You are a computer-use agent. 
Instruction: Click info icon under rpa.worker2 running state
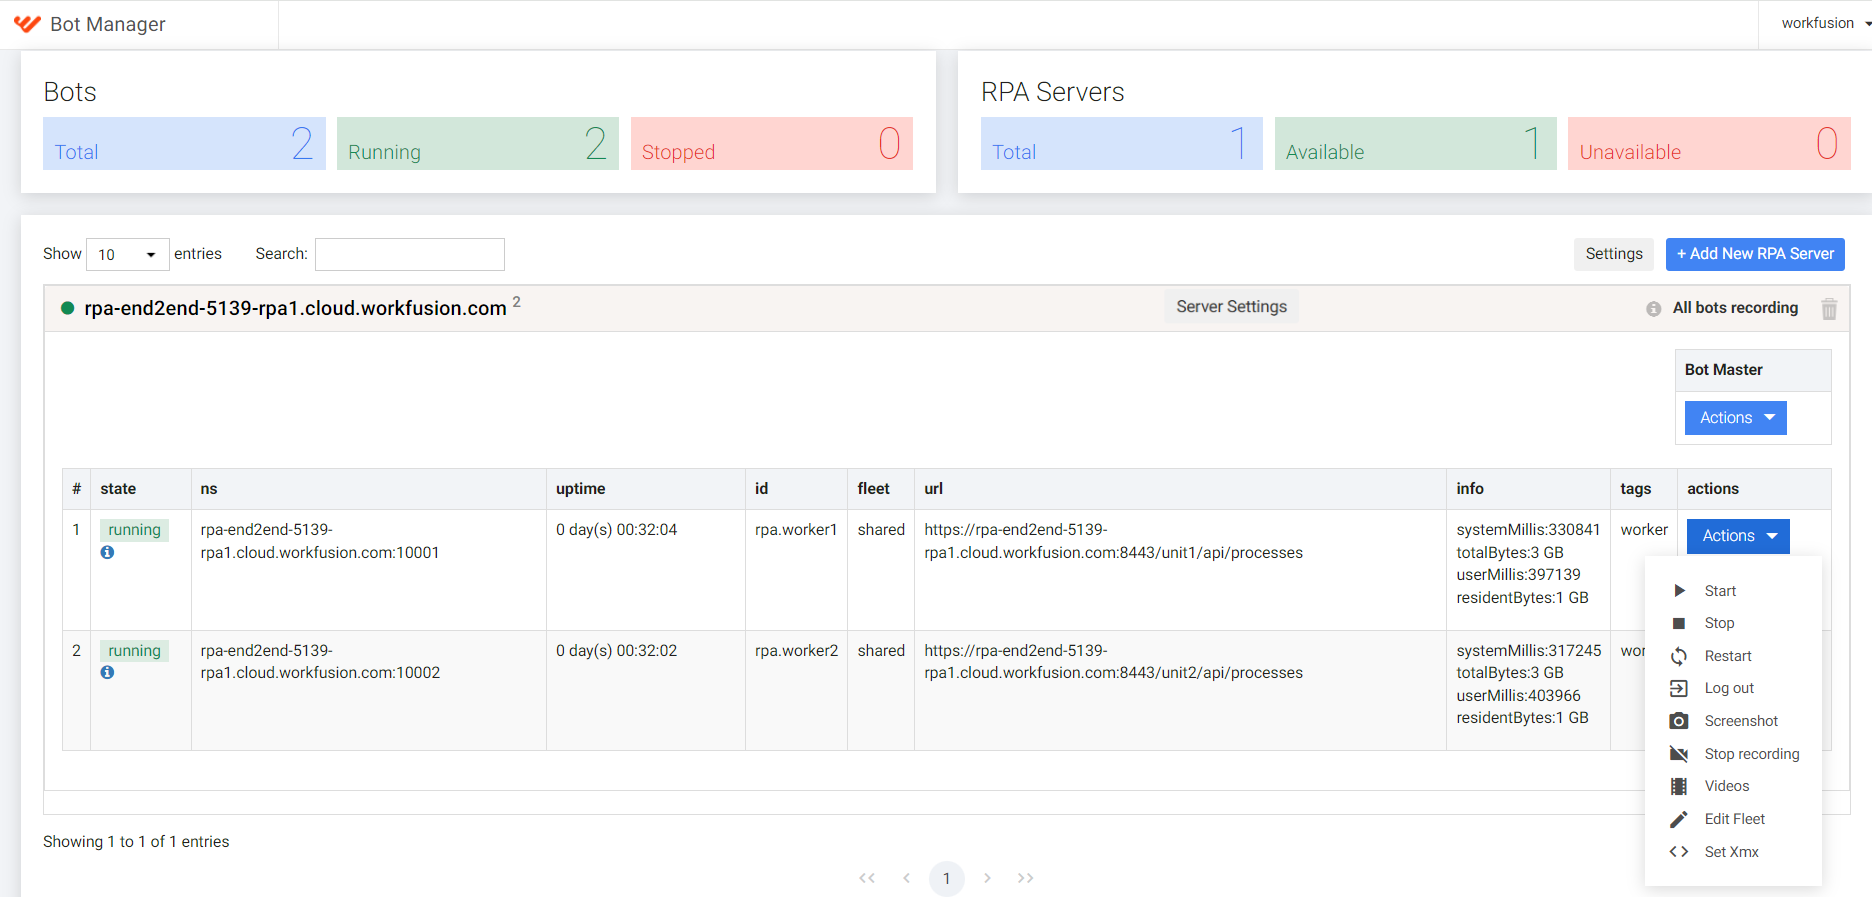pyautogui.click(x=107, y=672)
